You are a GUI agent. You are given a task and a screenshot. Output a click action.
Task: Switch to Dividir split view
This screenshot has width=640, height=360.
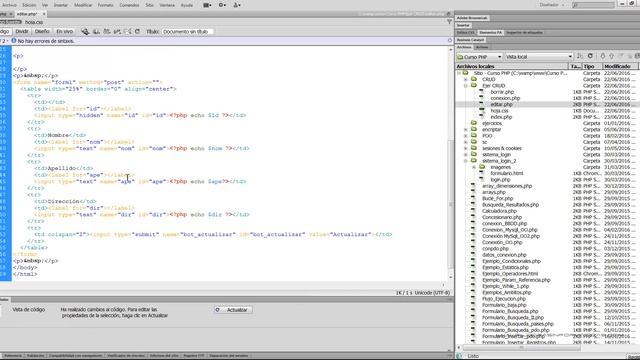click(x=22, y=31)
